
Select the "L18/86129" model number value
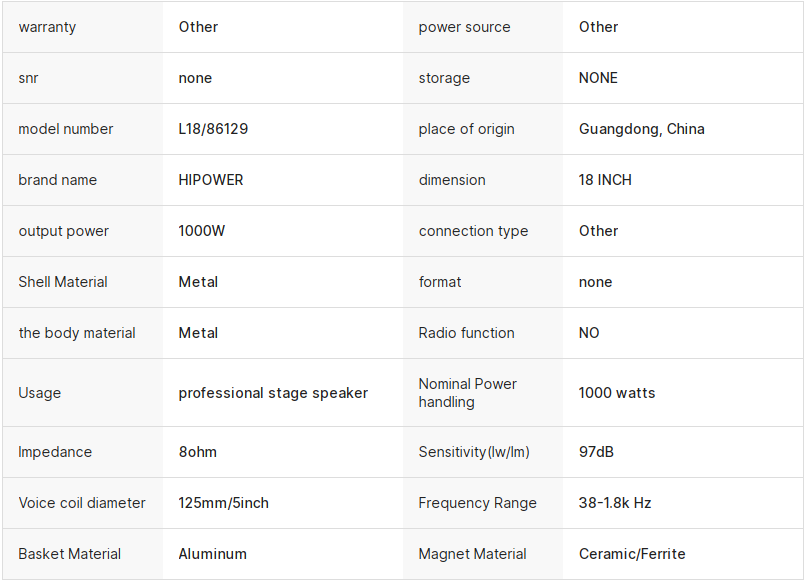(213, 129)
